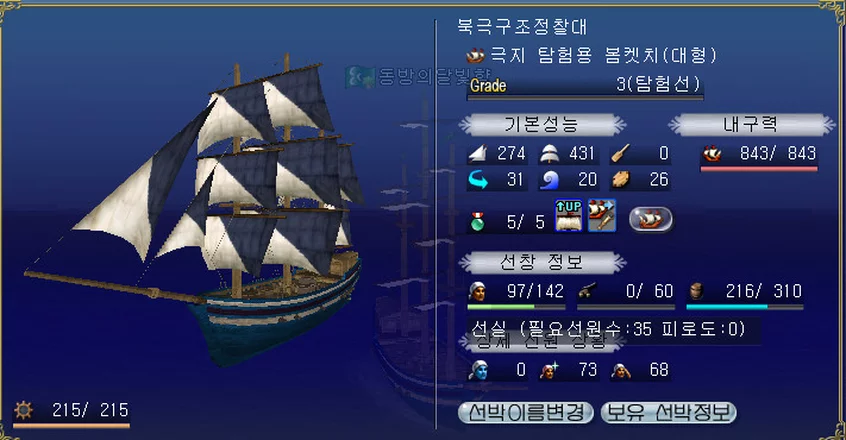The height and width of the screenshot is (440, 846).
Task: Click the turning speed arrow icon
Action: tap(477, 180)
